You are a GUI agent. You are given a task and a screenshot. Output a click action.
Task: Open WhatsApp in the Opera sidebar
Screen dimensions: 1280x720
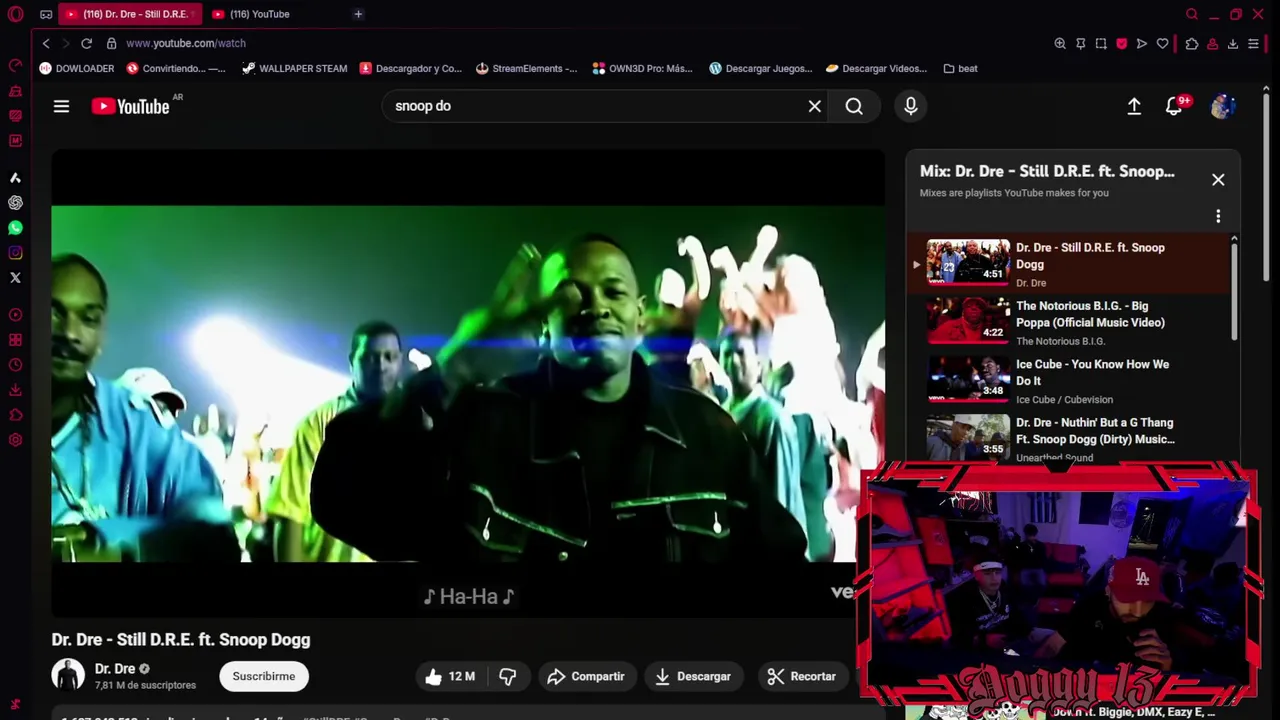pyautogui.click(x=15, y=228)
